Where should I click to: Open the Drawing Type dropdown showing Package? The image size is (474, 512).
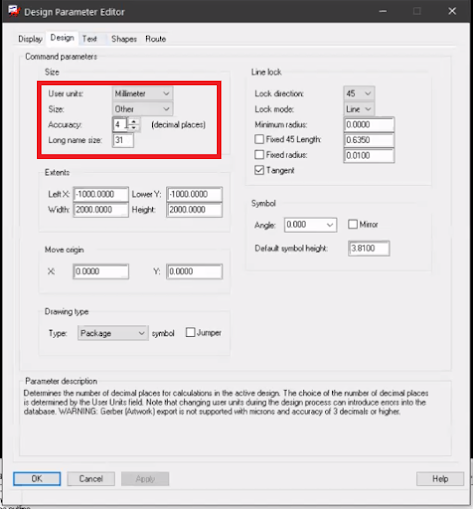[x=113, y=333]
